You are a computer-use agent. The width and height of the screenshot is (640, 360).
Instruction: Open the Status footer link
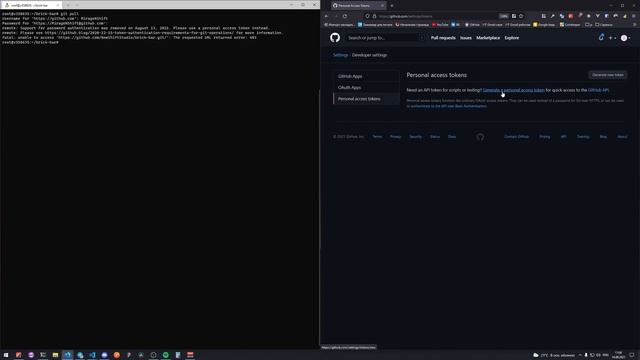point(435,137)
